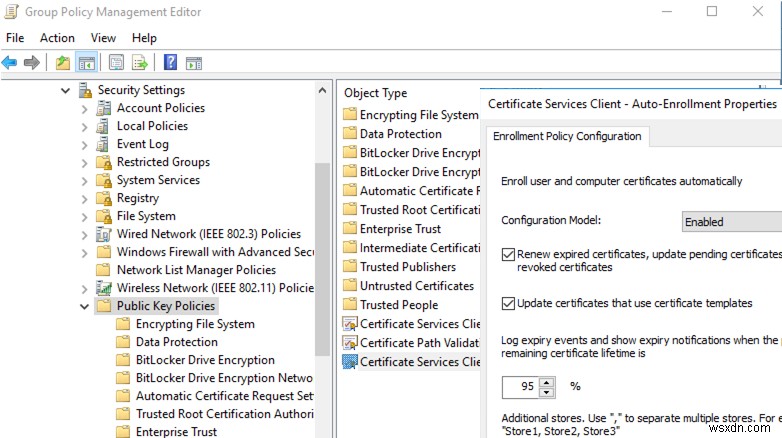Image resolution: width=782 pixels, height=438 pixels.
Task: Open the Action menu
Action: click(x=57, y=38)
